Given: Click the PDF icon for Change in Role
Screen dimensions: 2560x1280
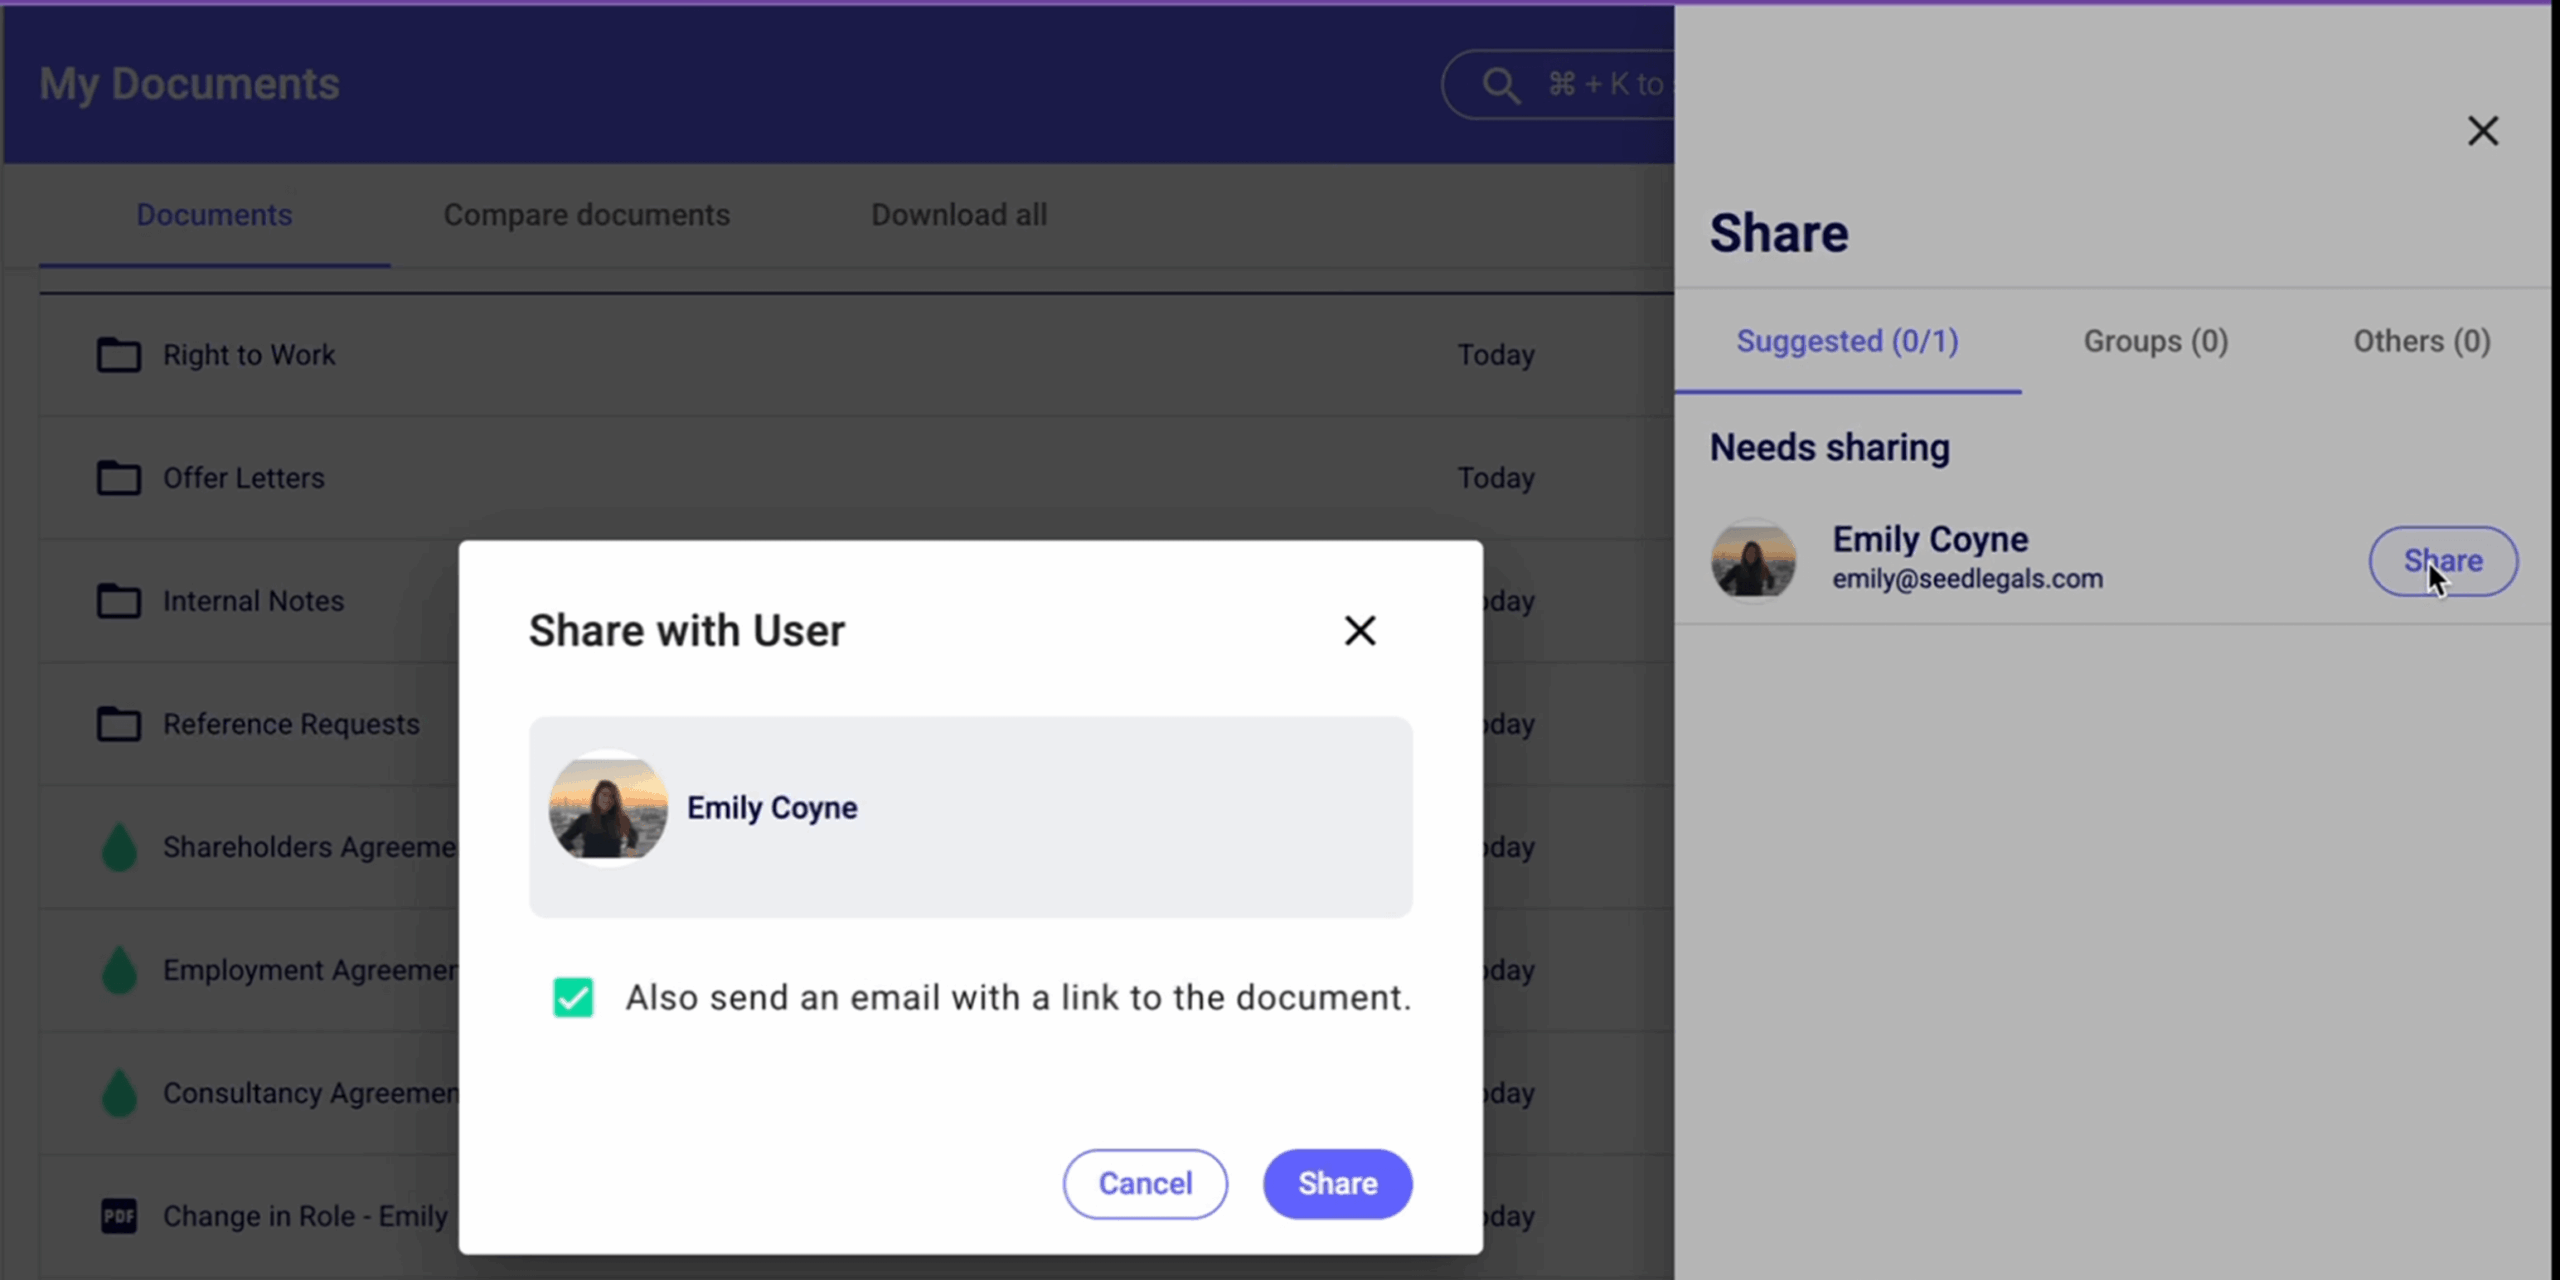Looking at the screenshot, I should pyautogui.click(x=119, y=1216).
